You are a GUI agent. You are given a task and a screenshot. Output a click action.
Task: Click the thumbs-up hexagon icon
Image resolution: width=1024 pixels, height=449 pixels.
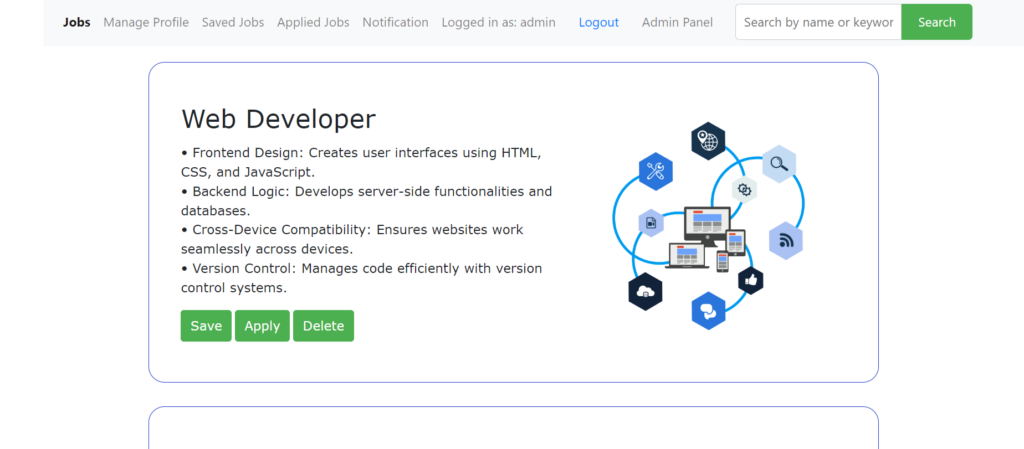click(751, 281)
